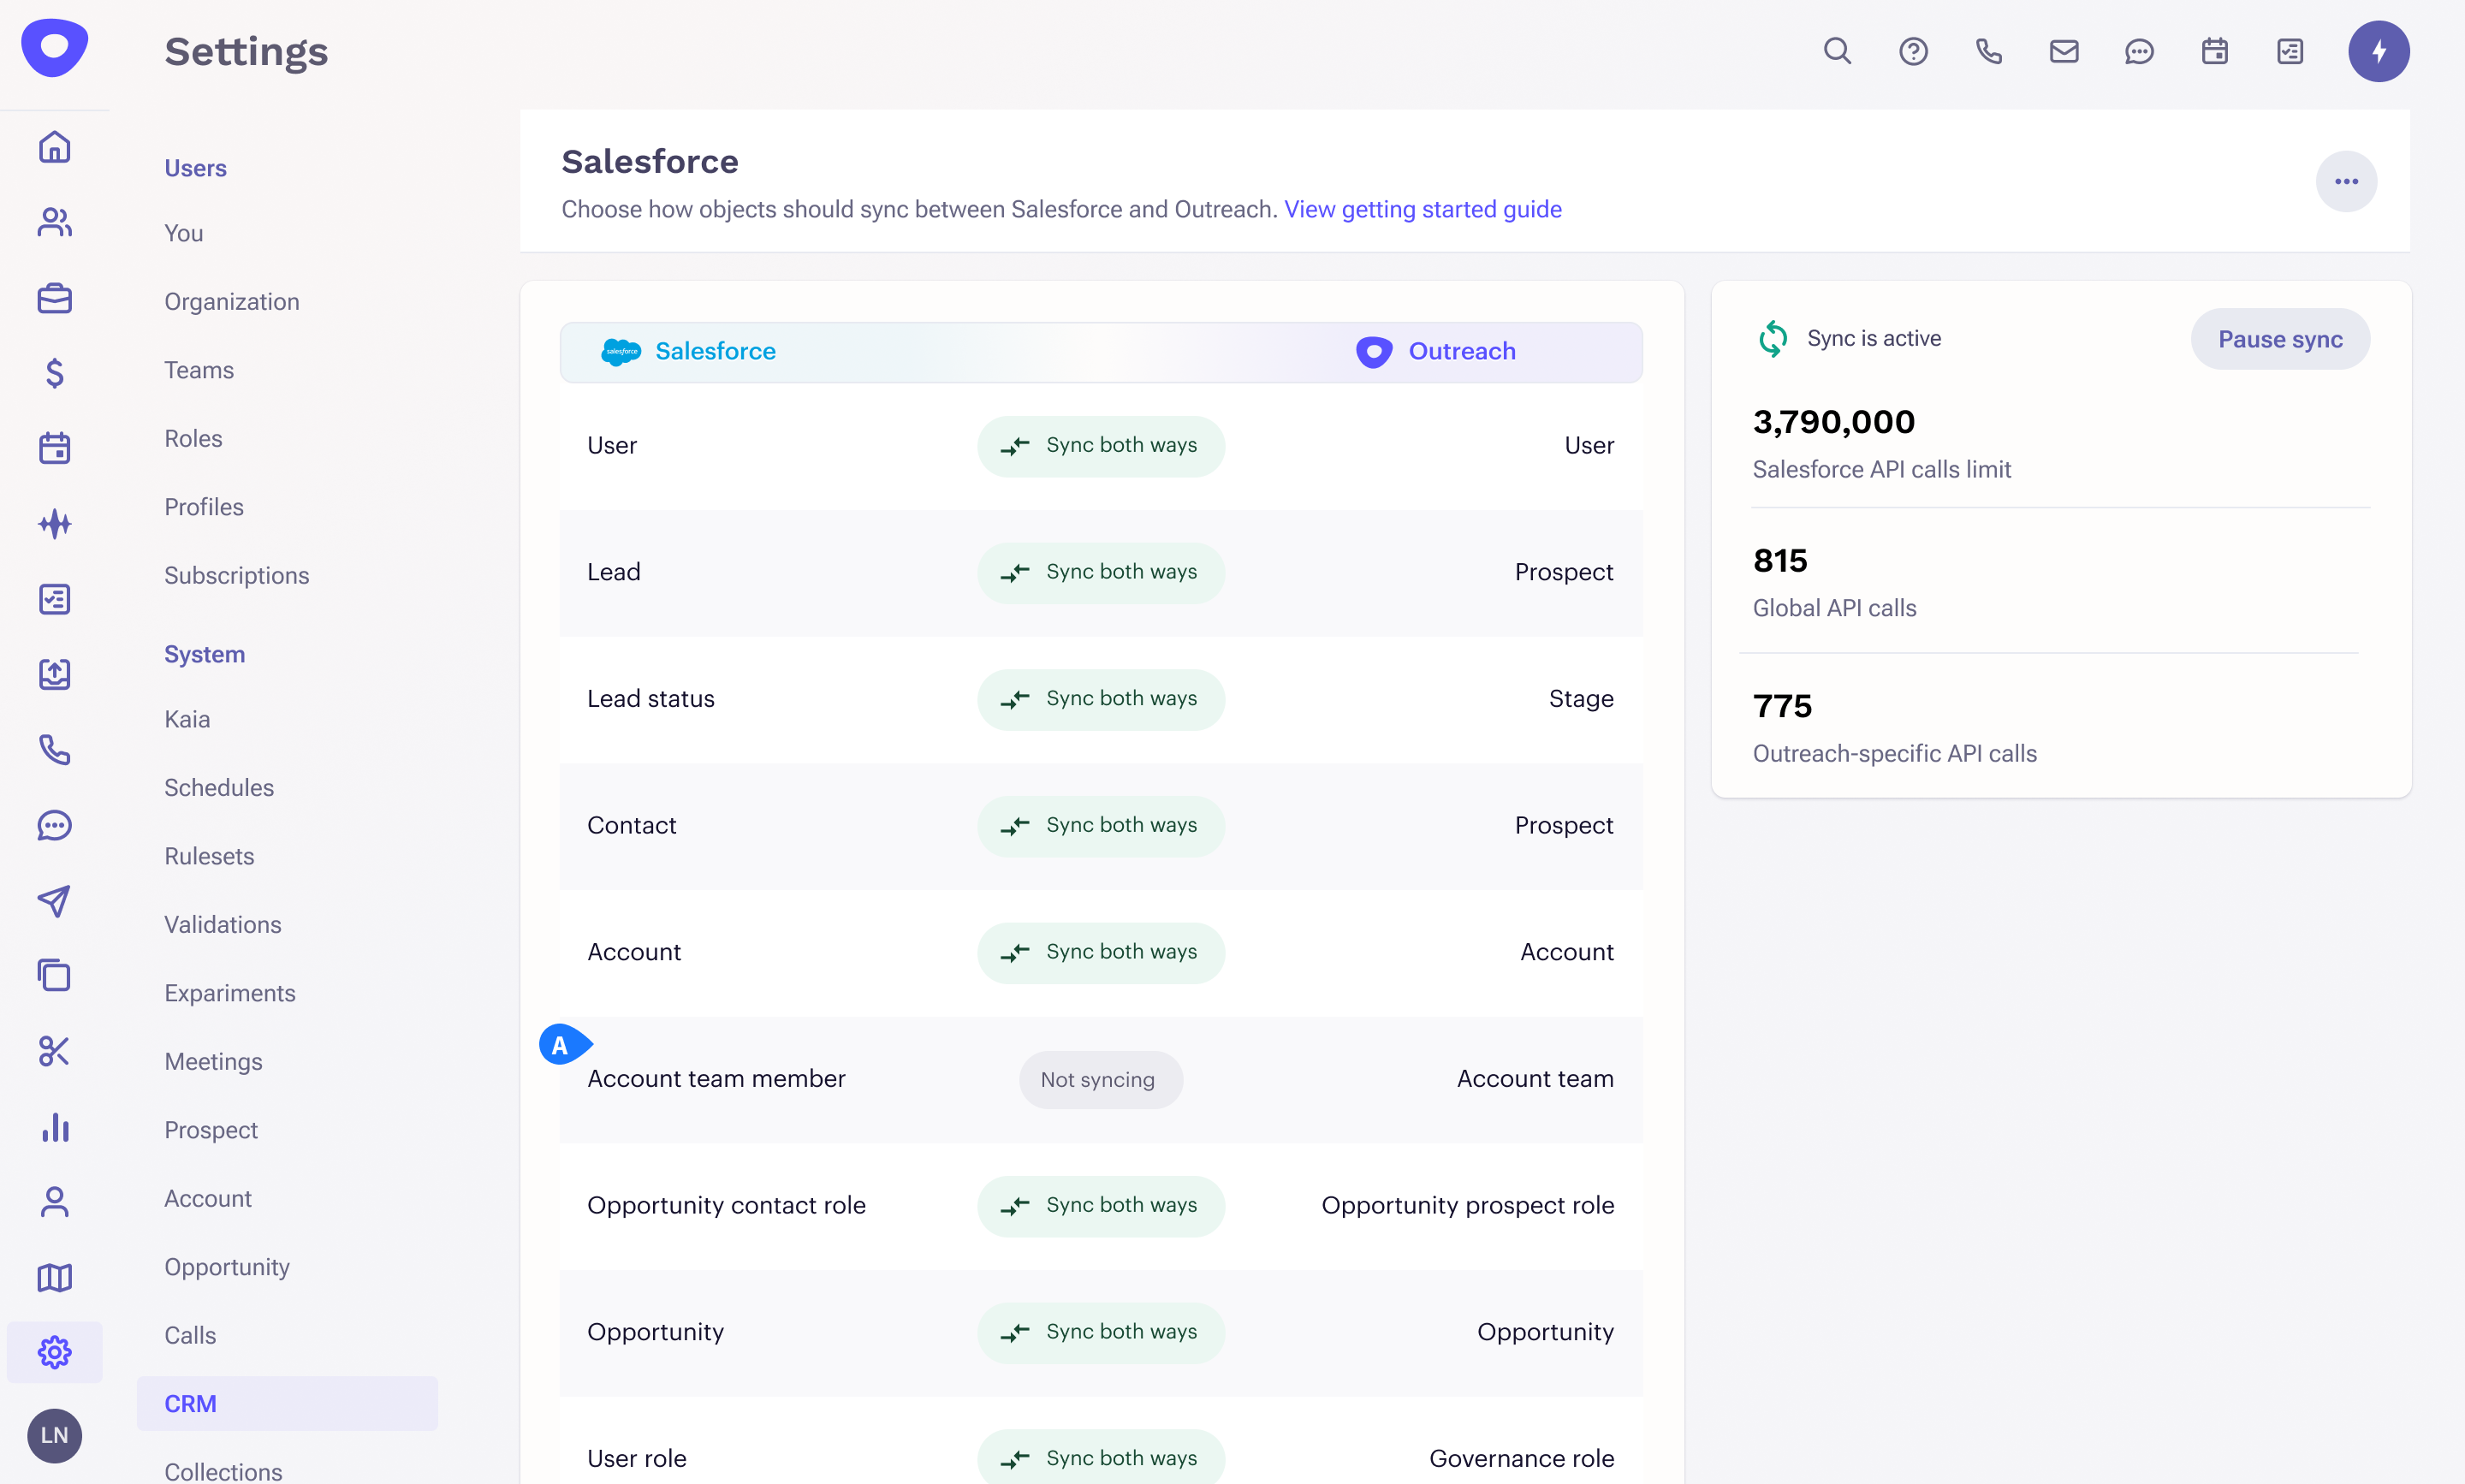
Task: Open Collections settings
Action: point(223,1471)
